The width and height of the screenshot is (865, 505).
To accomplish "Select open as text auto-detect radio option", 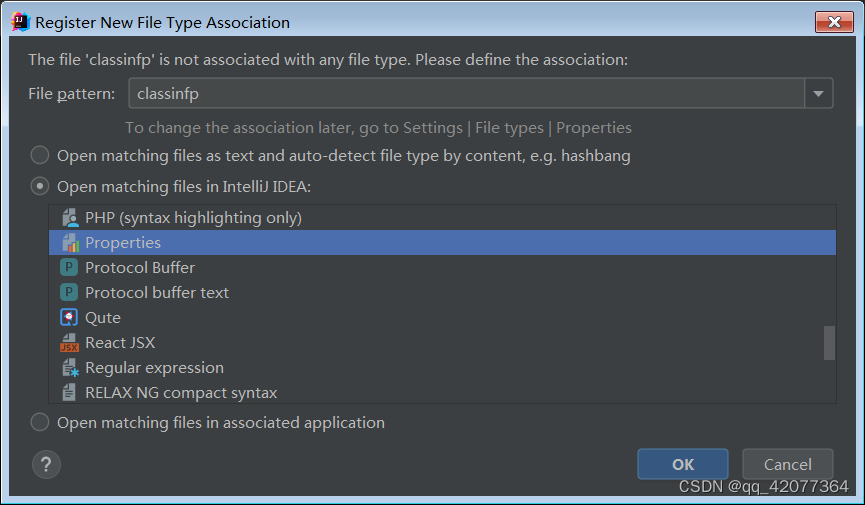I will [x=40, y=156].
